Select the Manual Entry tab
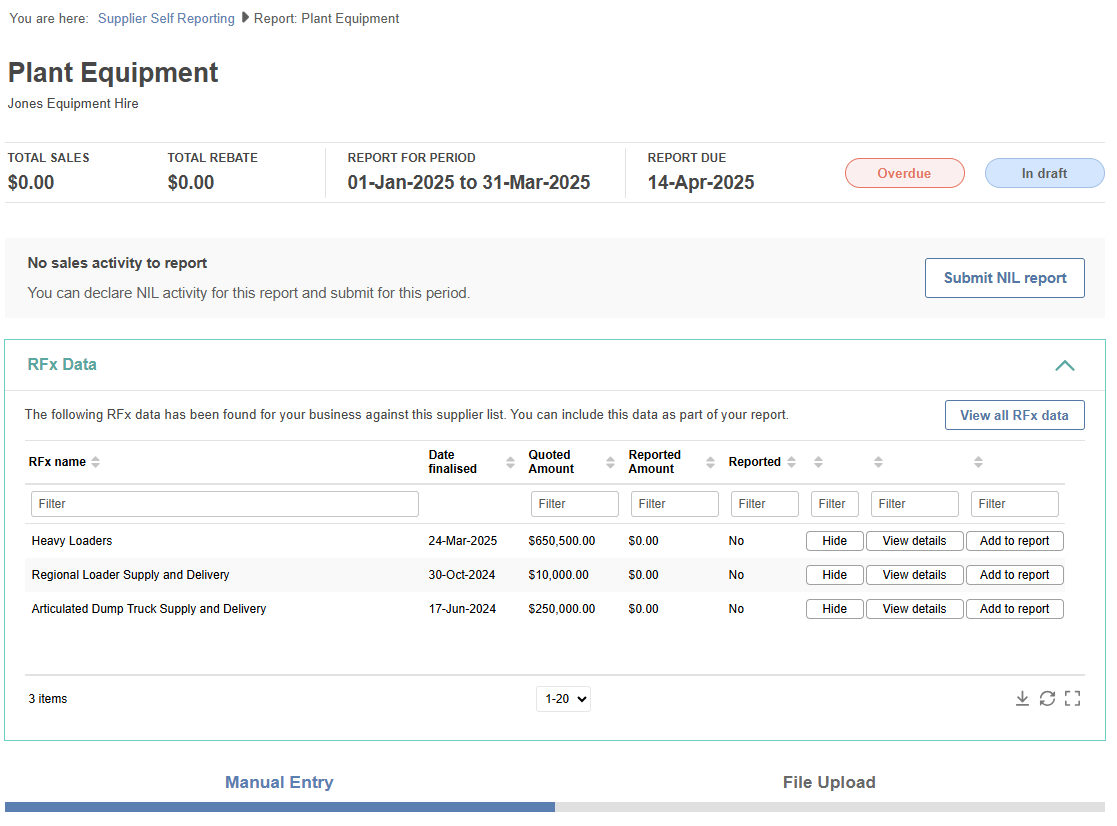 279,782
